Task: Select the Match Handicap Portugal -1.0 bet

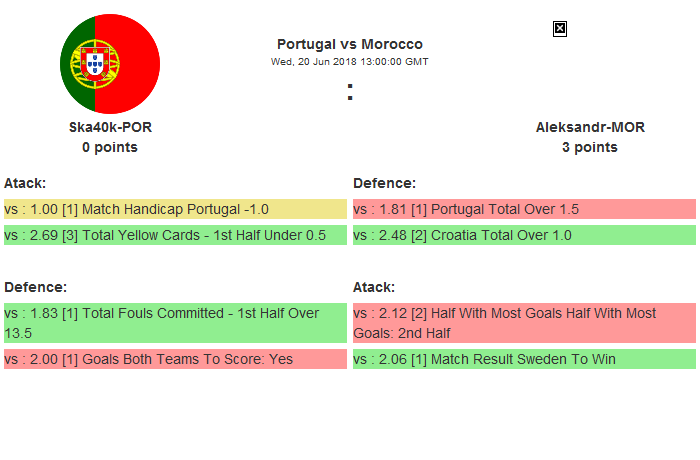Action: tap(175, 209)
